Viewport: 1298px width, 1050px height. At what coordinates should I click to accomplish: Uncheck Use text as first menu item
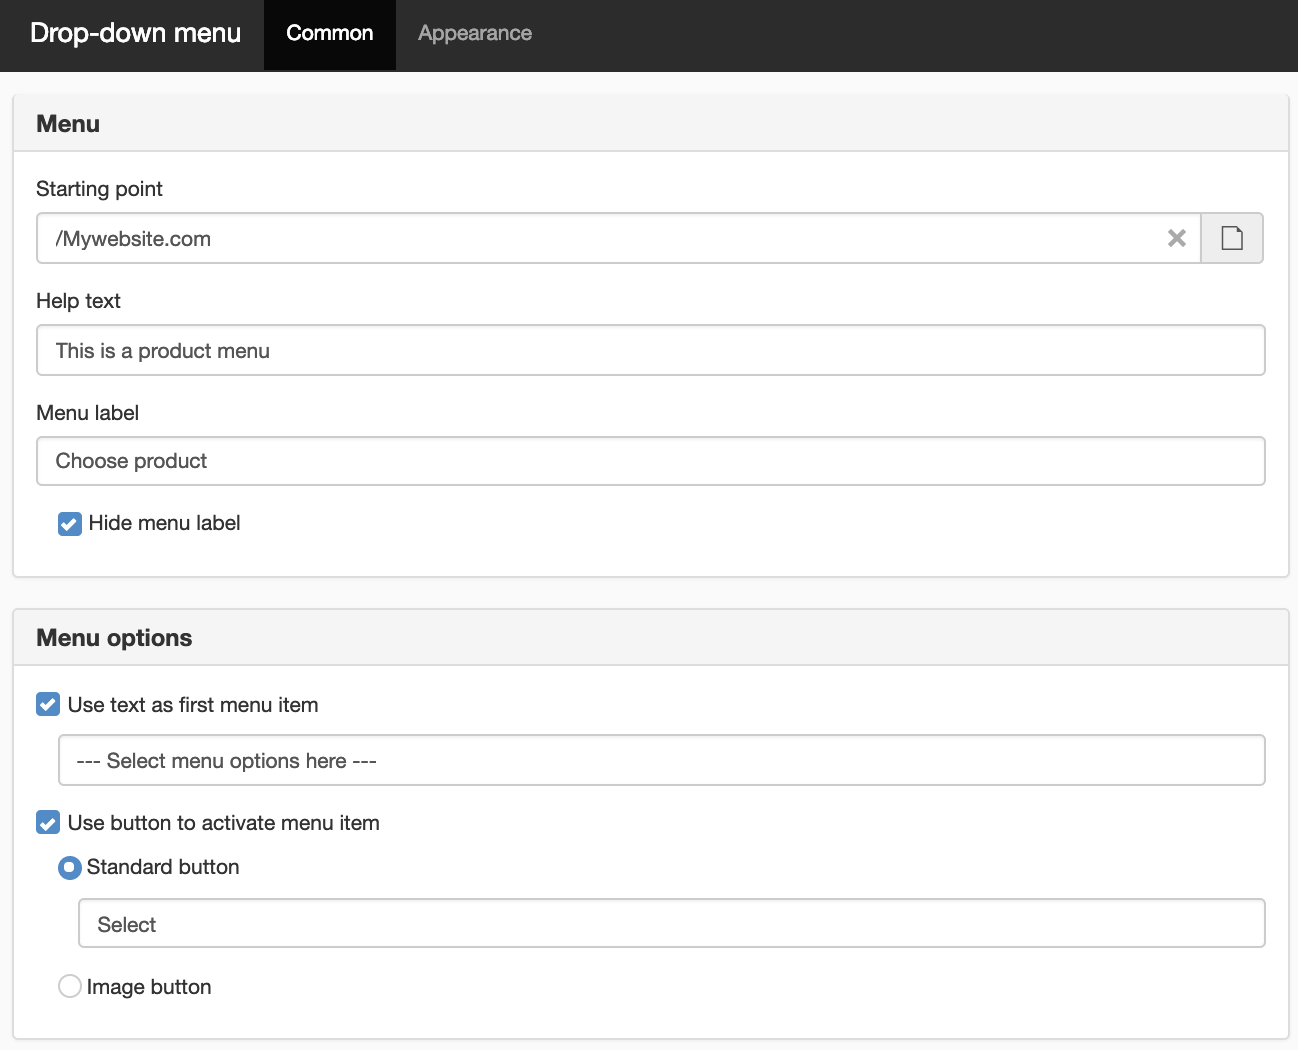pos(48,704)
